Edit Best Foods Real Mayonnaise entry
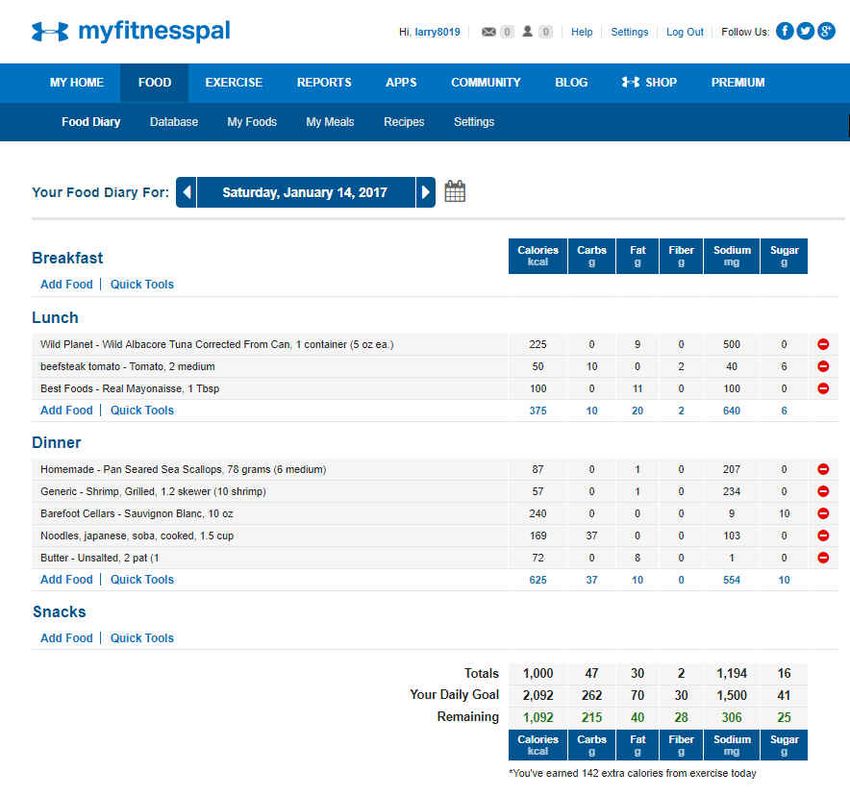Screen dimensions: 850x797 coord(130,389)
